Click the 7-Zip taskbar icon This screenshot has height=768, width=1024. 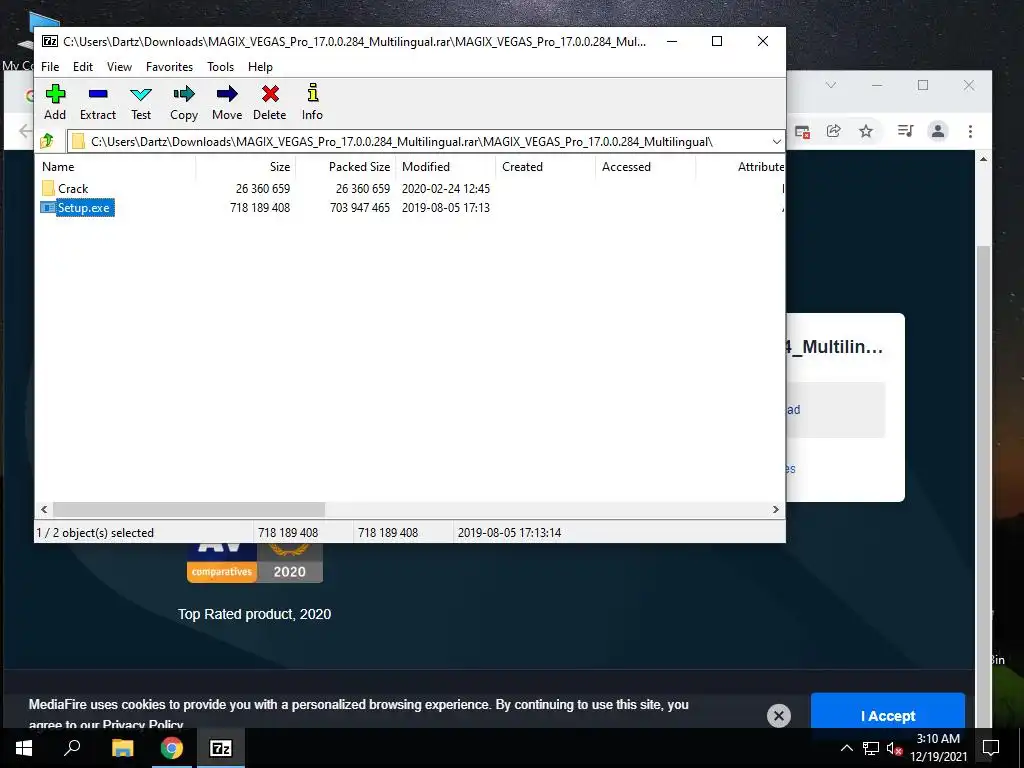[221, 748]
